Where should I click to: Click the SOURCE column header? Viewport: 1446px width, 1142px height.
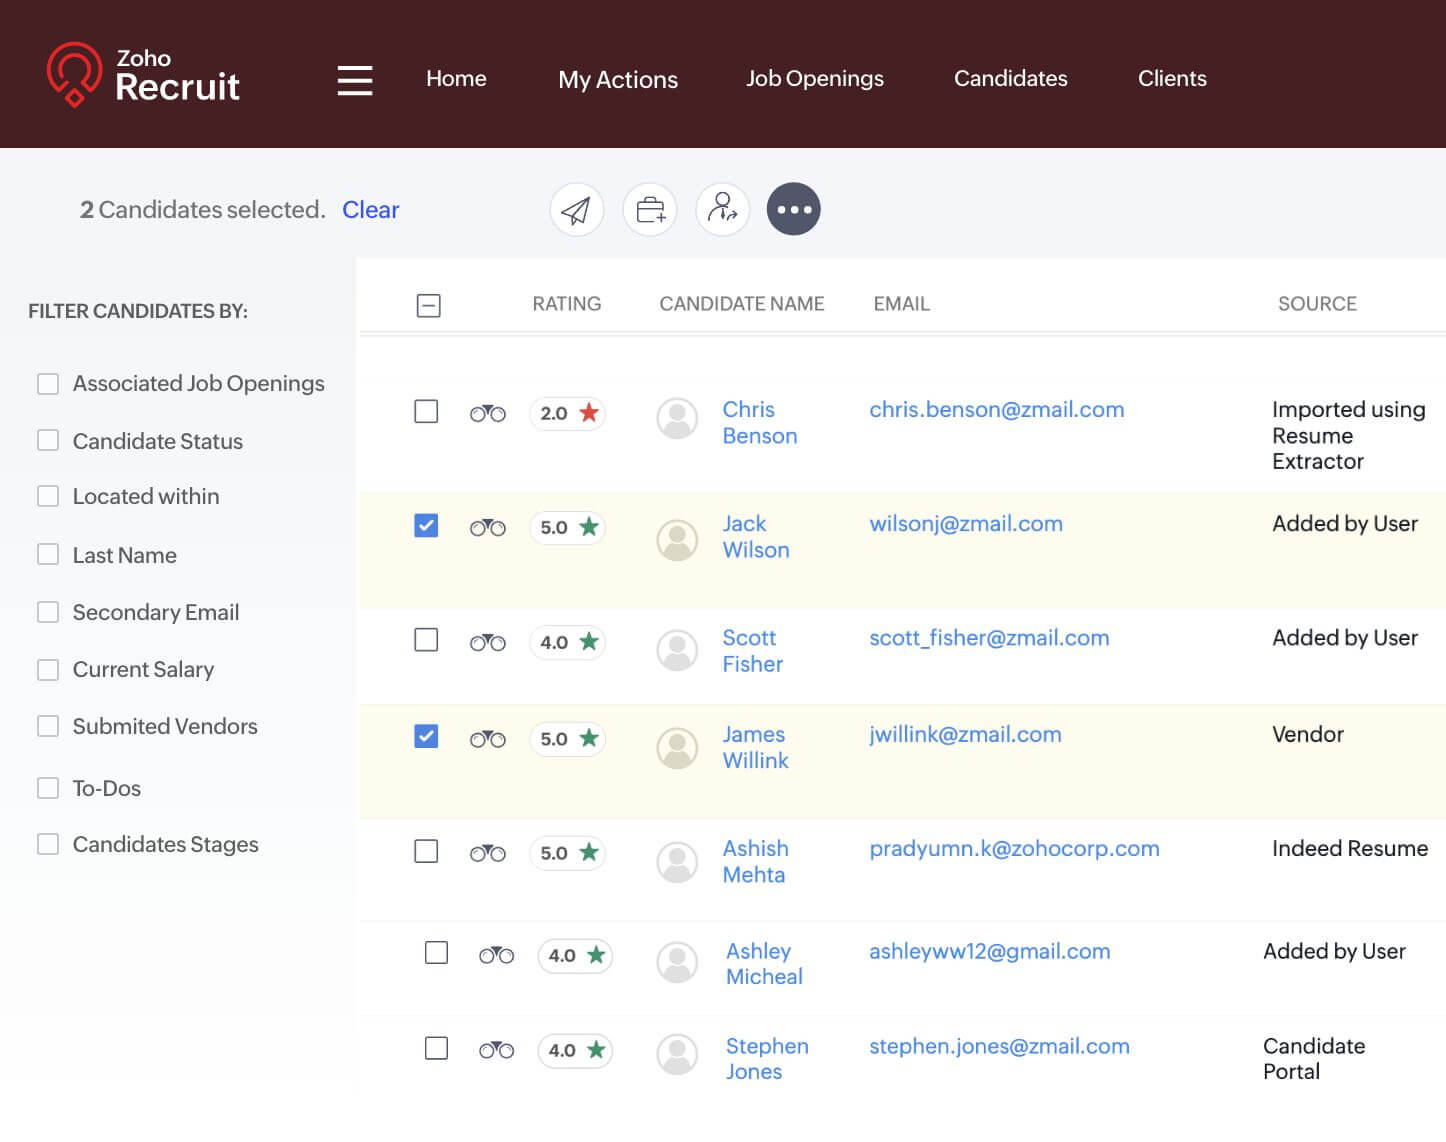tap(1317, 304)
